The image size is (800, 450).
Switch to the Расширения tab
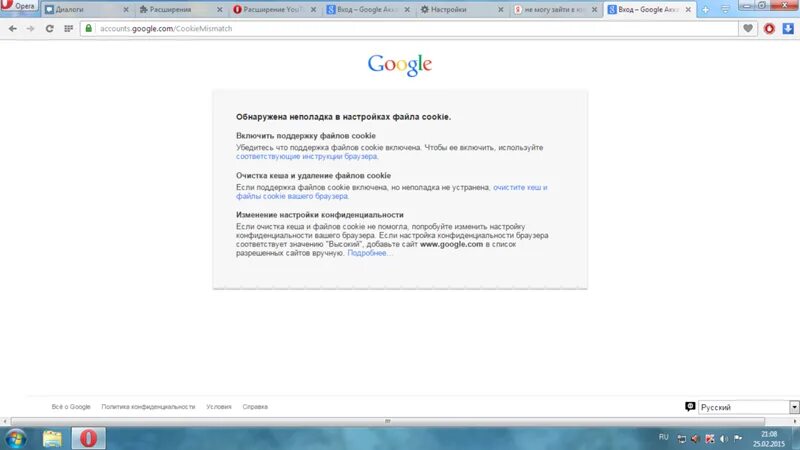pyautogui.click(x=180, y=9)
